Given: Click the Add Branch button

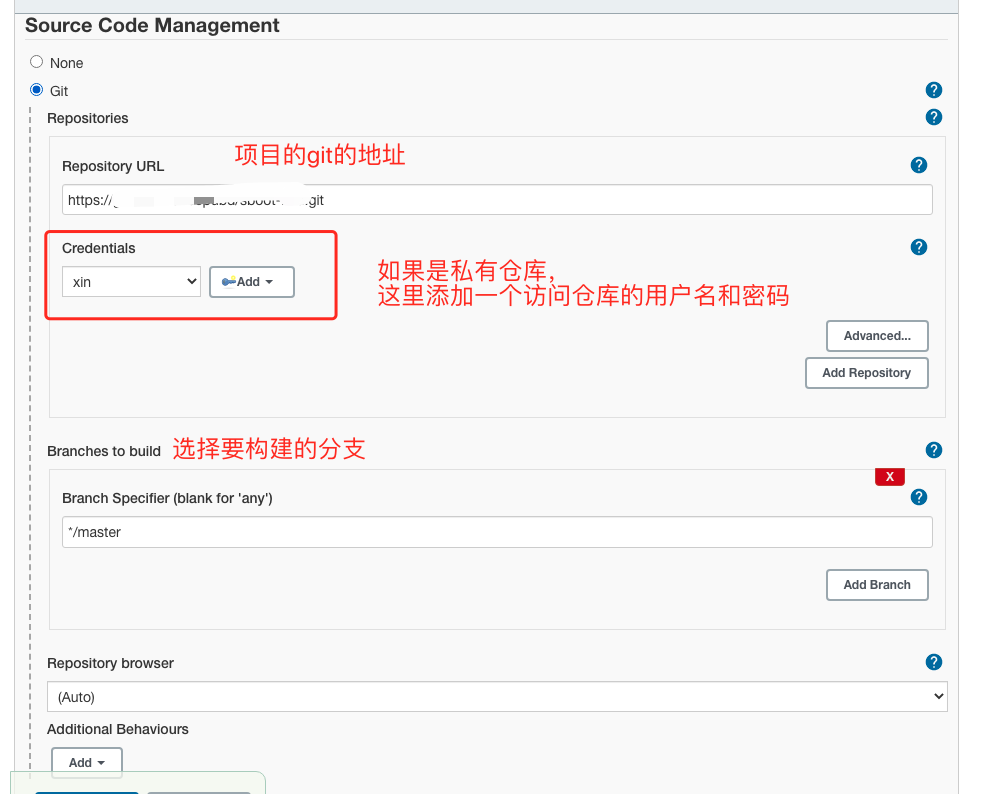Looking at the screenshot, I should tap(877, 585).
